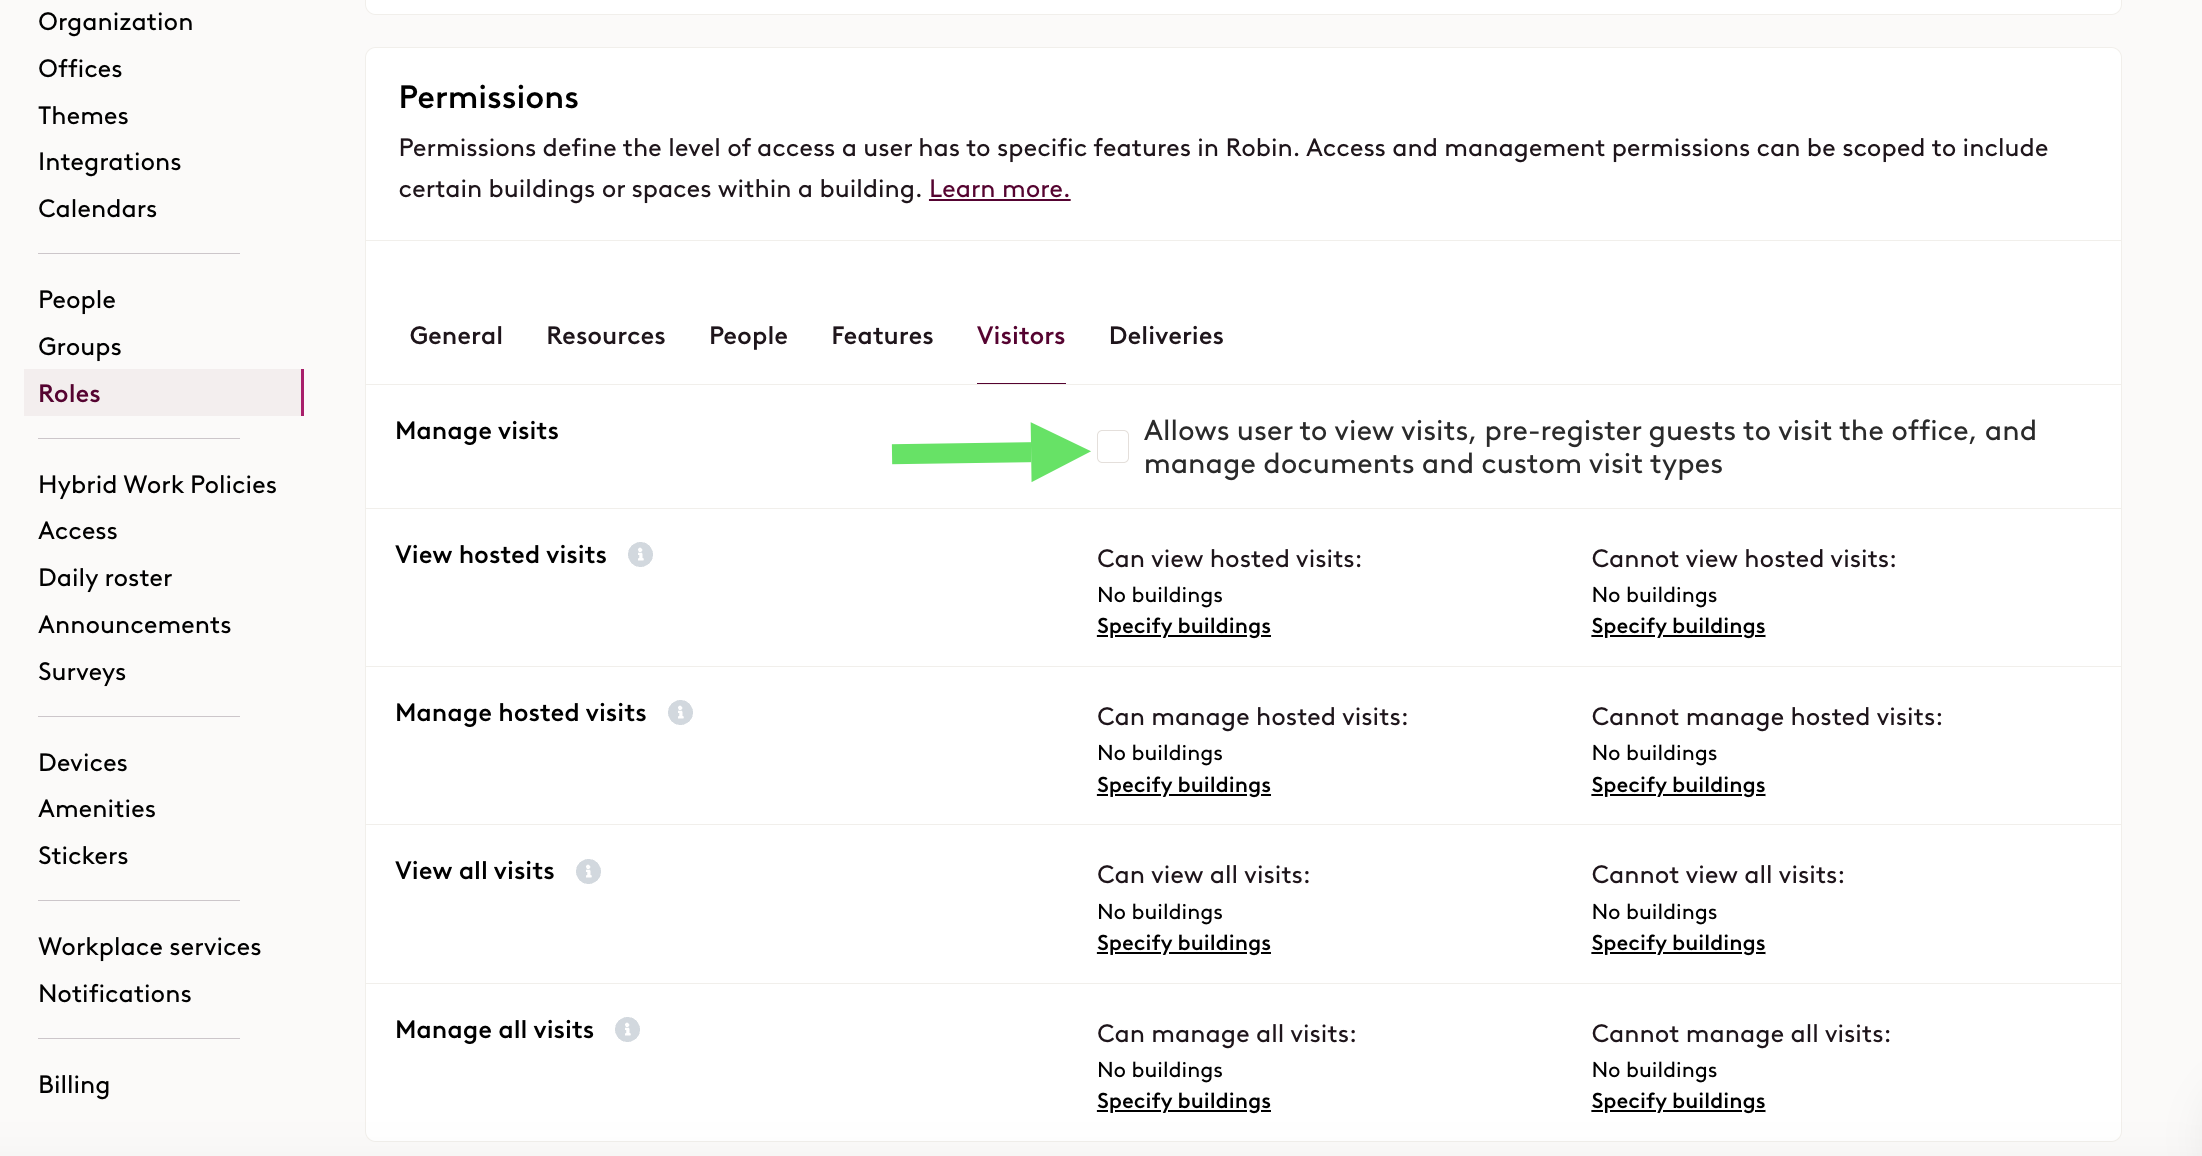Open info icon beside Manage all visits
The image size is (2202, 1156).
[x=627, y=1029]
